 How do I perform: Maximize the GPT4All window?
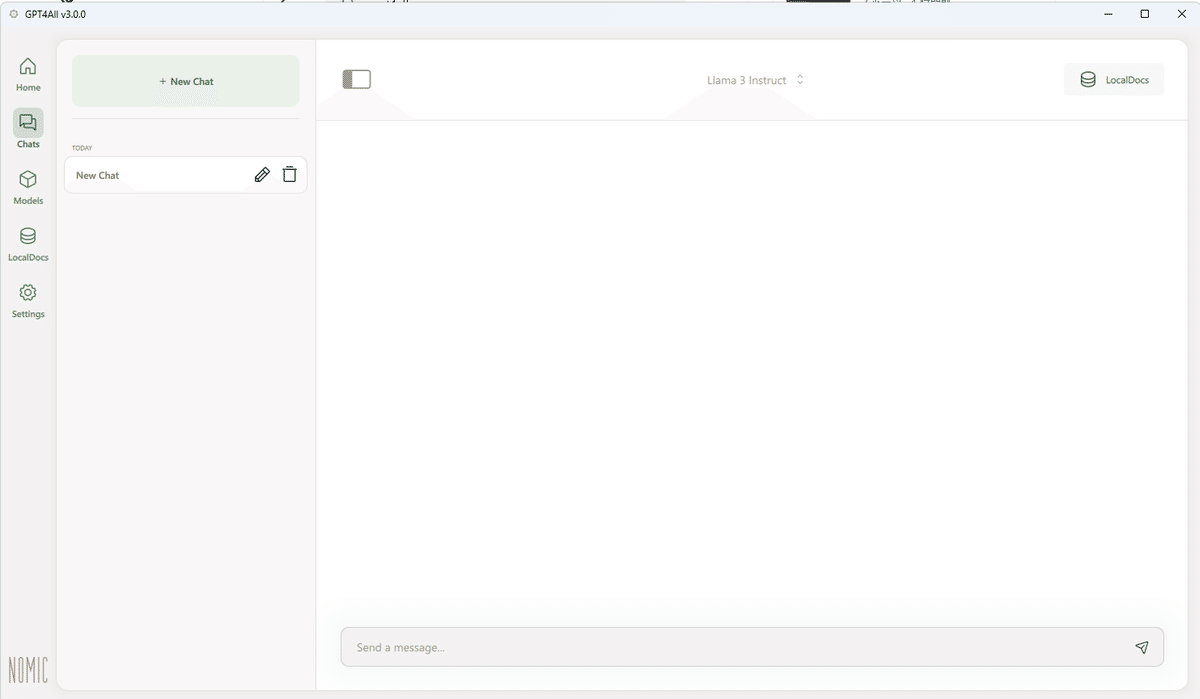[1145, 14]
